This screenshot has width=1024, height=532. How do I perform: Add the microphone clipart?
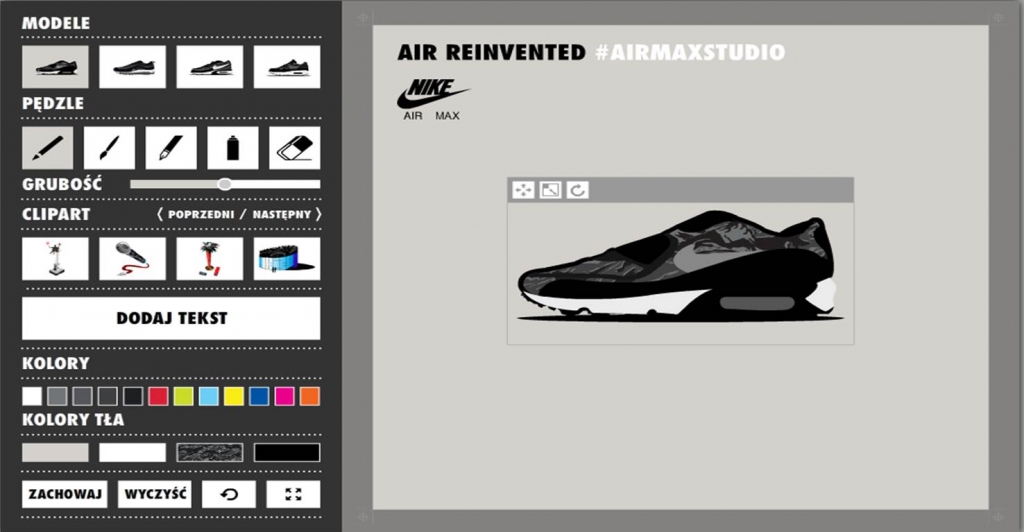click(132, 258)
